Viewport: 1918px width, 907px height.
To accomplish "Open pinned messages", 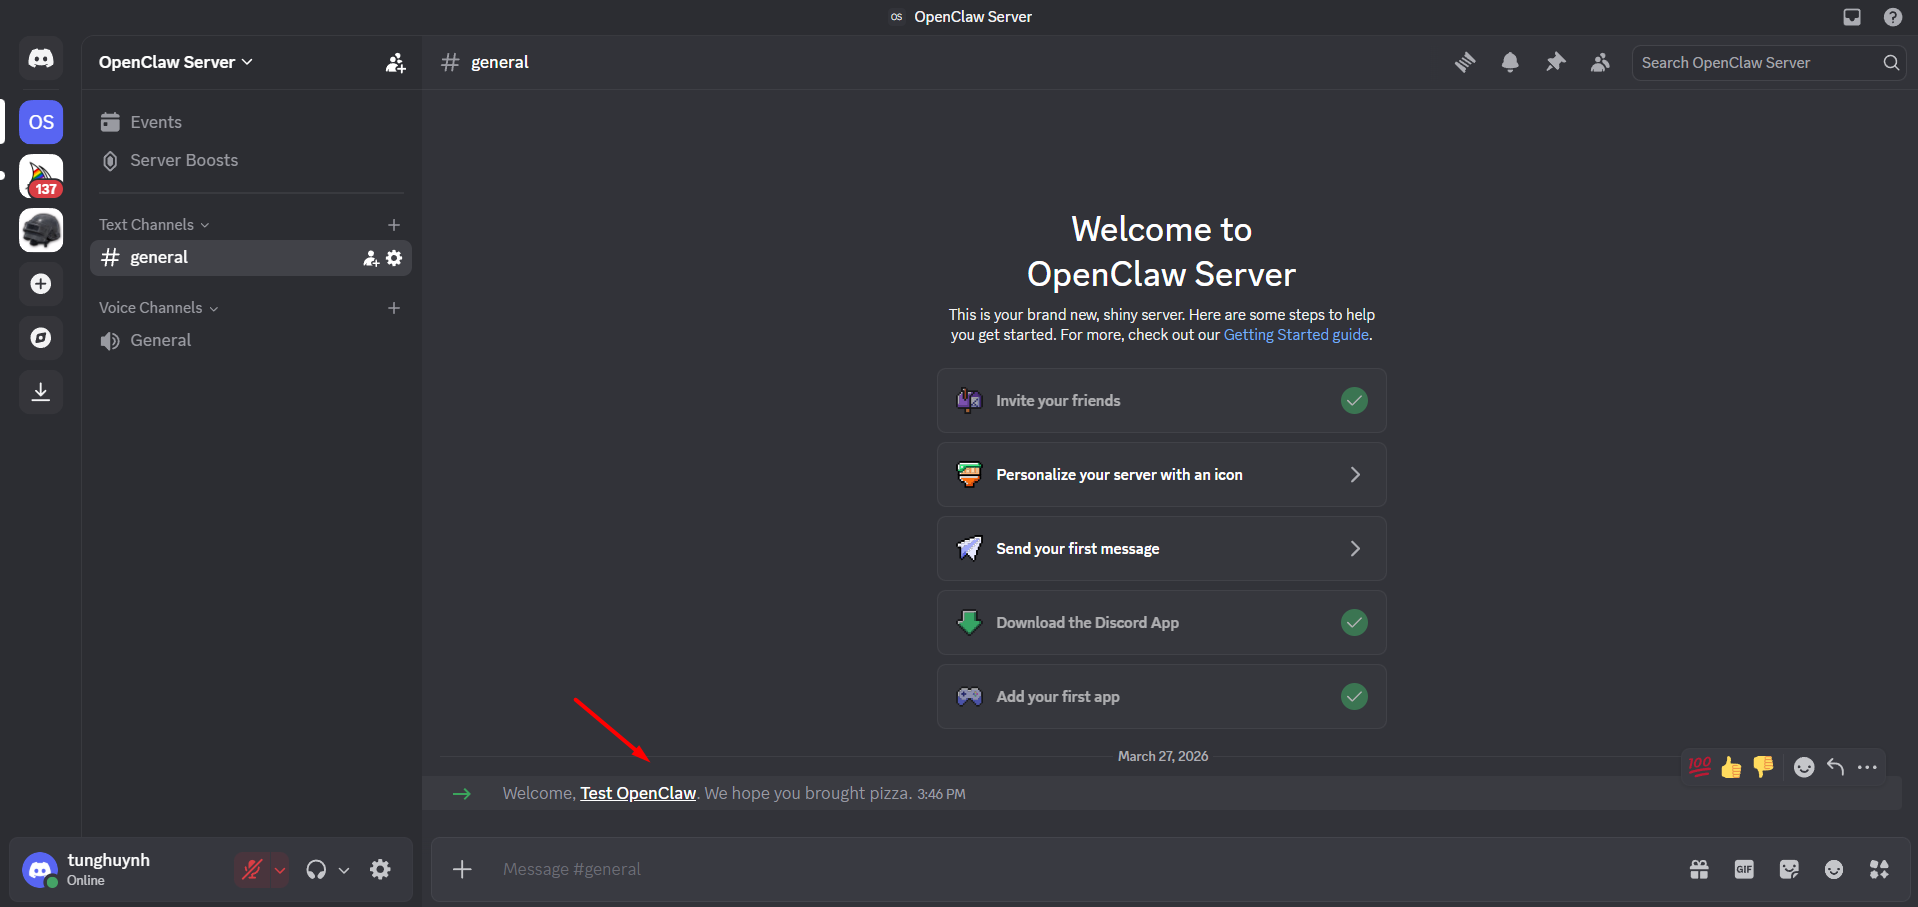I will tap(1555, 62).
